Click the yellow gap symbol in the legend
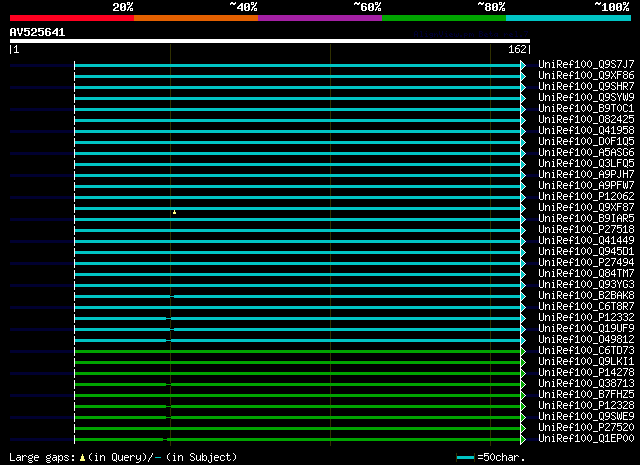The image size is (640, 465). click(82, 457)
